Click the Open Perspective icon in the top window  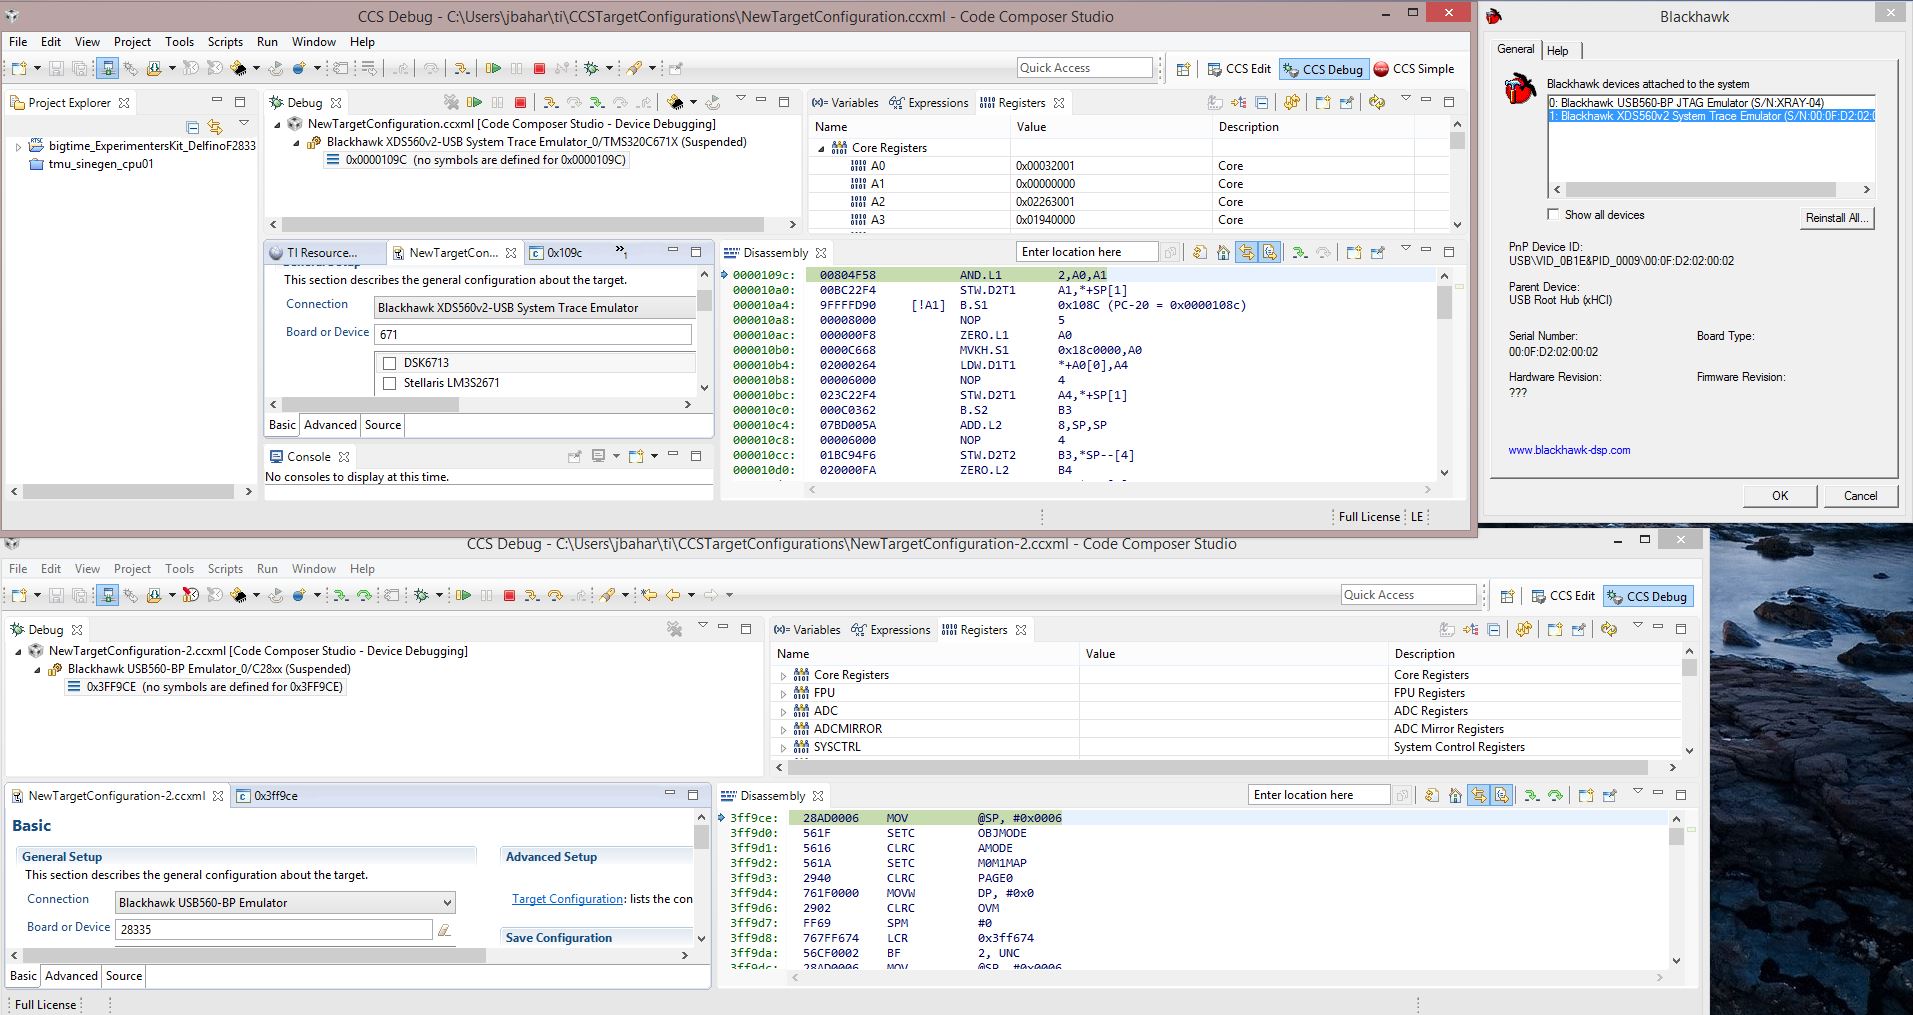point(1183,69)
